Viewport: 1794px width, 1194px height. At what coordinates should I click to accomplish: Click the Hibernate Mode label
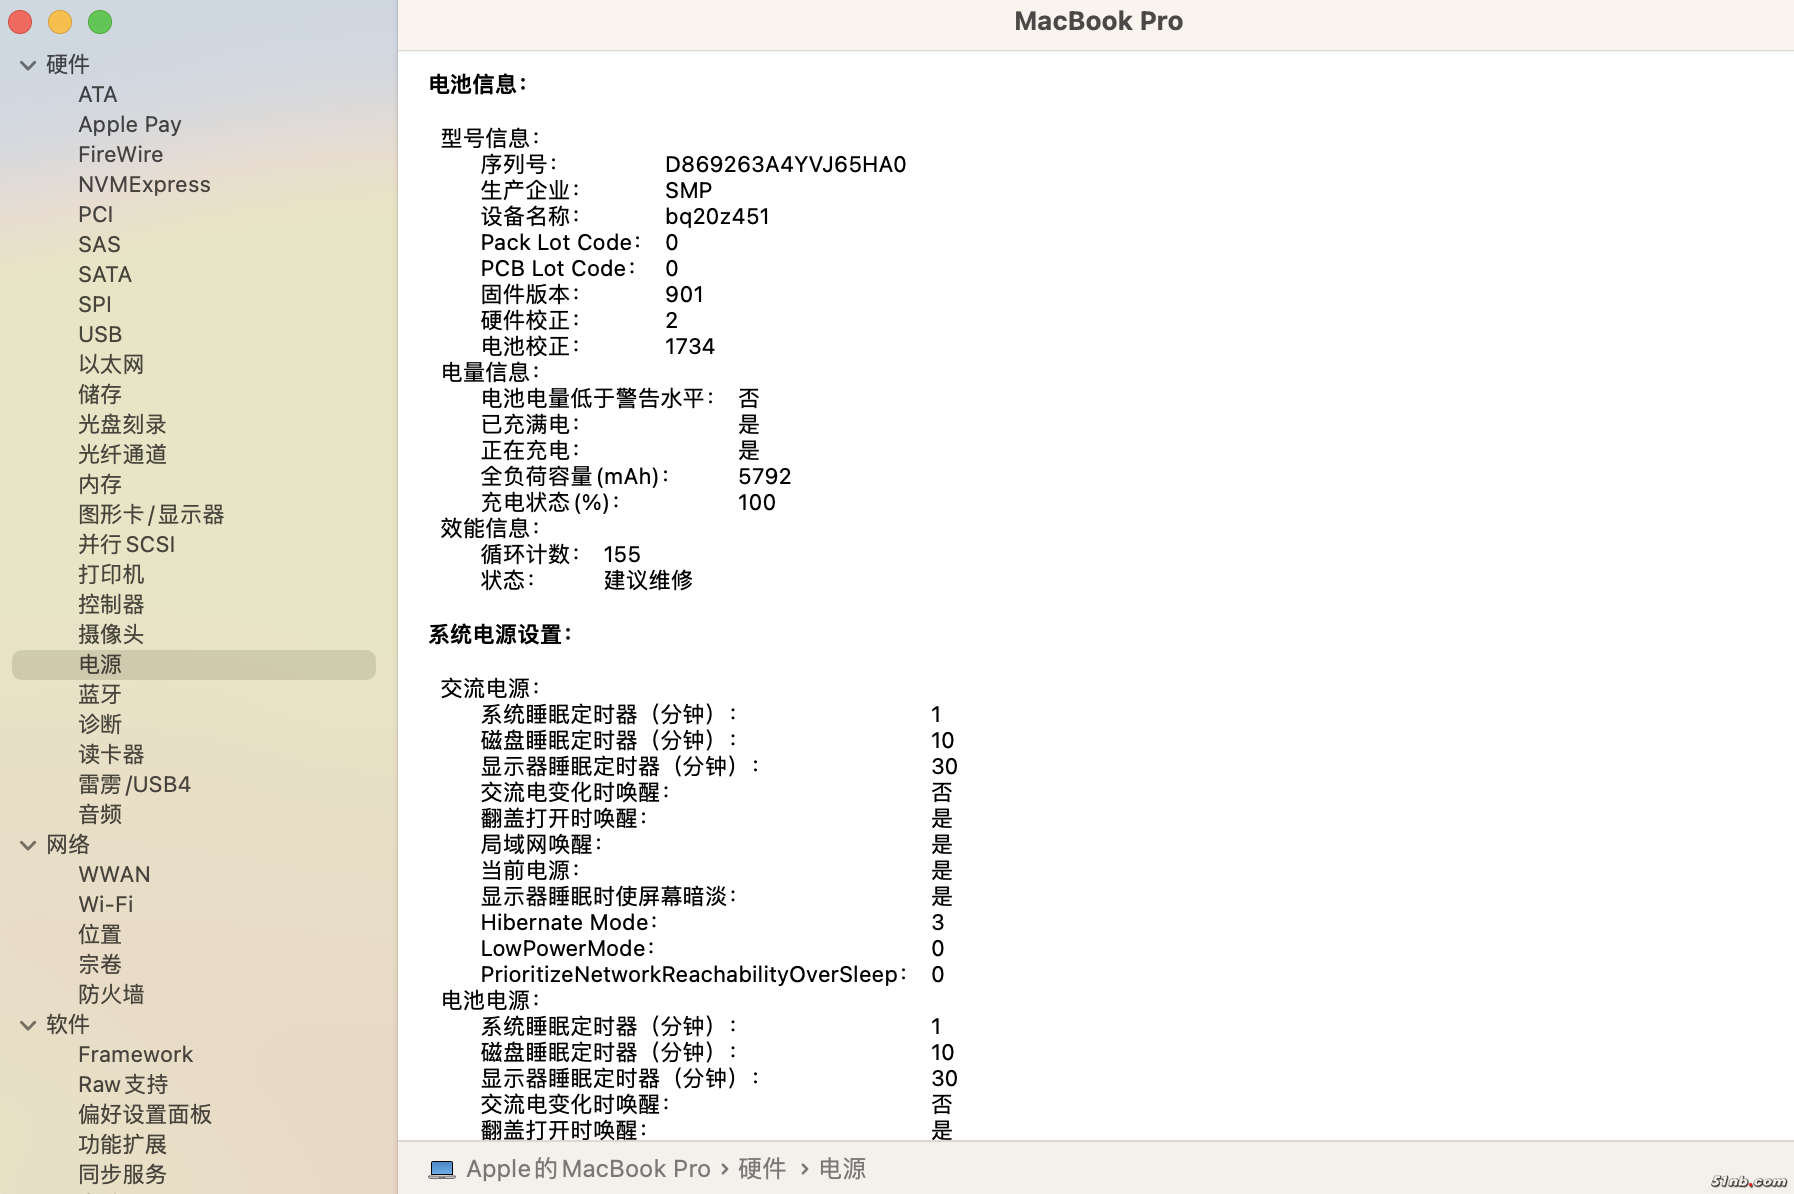click(569, 923)
